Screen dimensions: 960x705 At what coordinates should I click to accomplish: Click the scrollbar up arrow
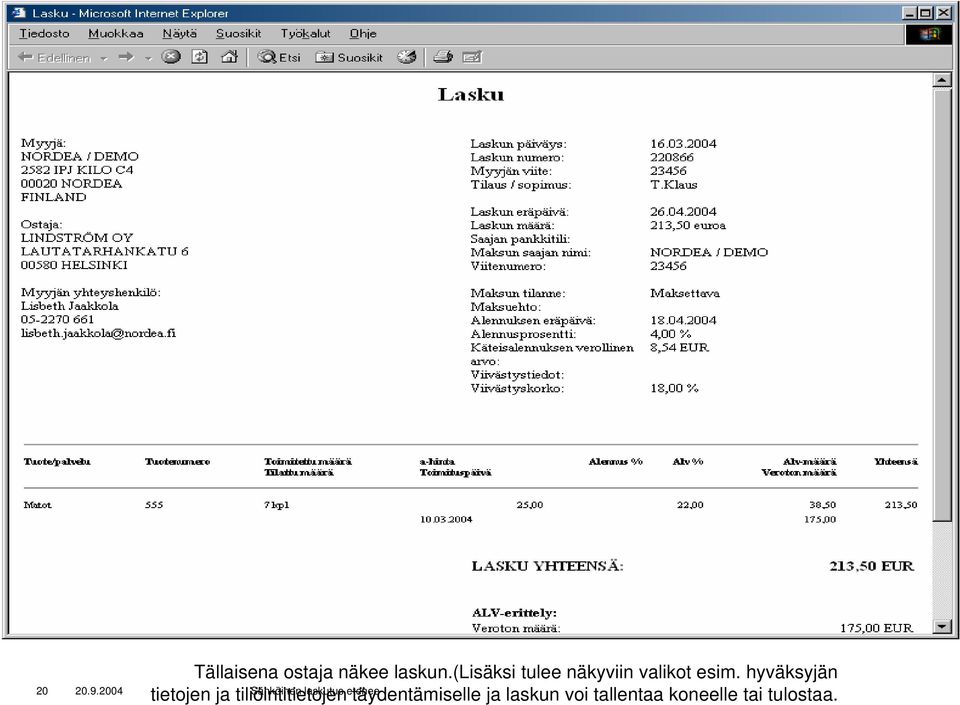point(942,80)
